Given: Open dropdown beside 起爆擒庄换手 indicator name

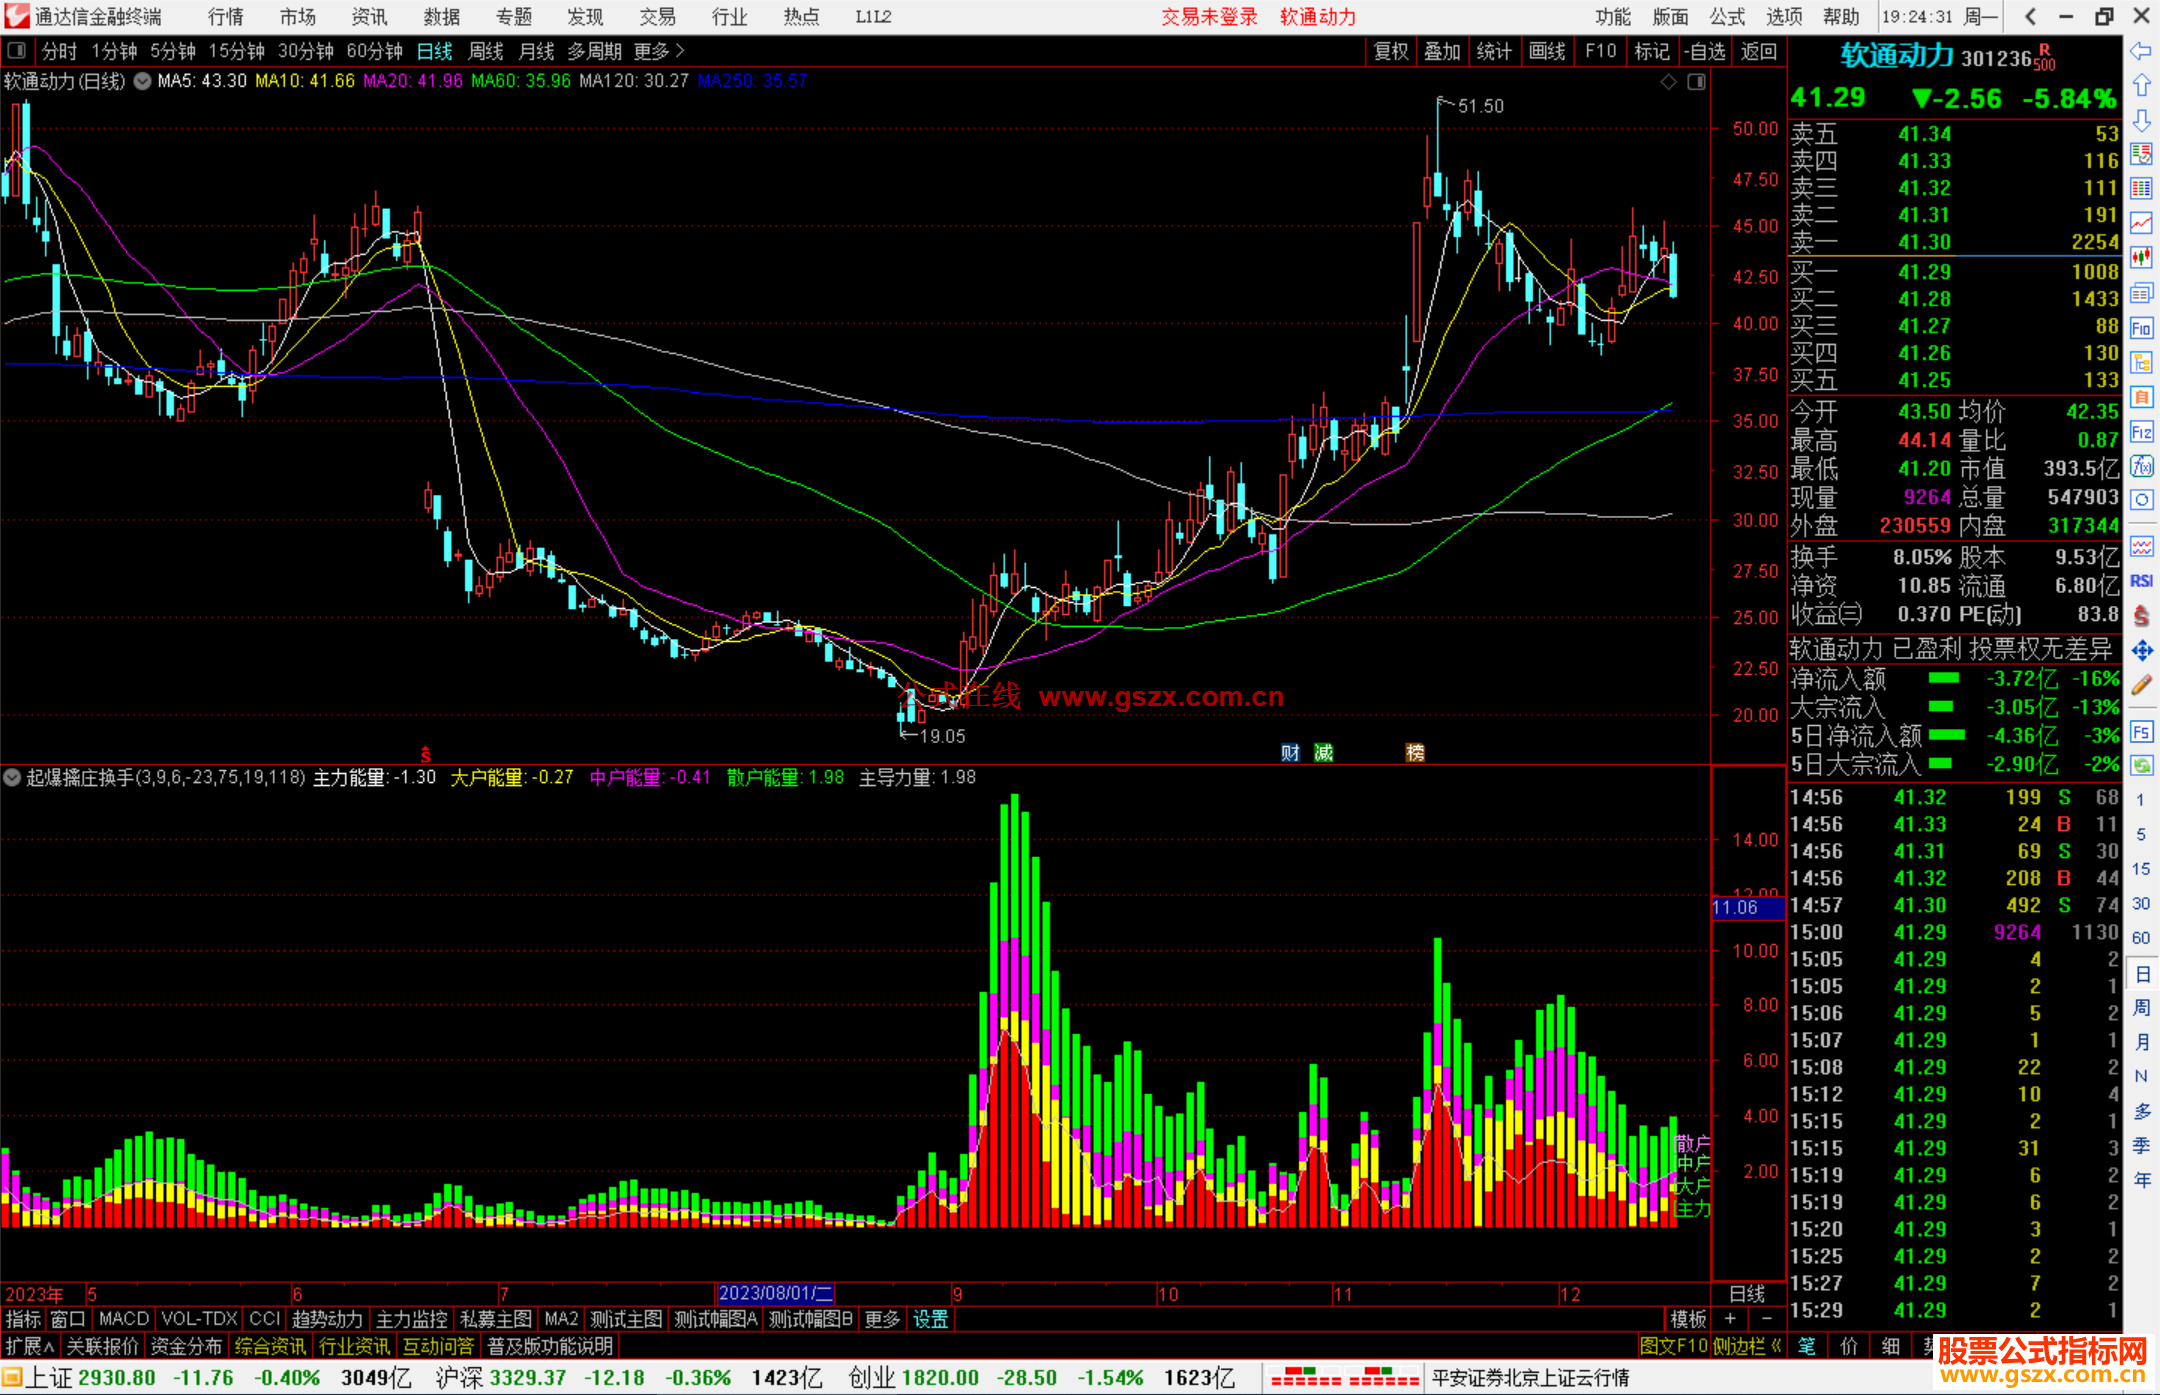Looking at the screenshot, I should [12, 777].
